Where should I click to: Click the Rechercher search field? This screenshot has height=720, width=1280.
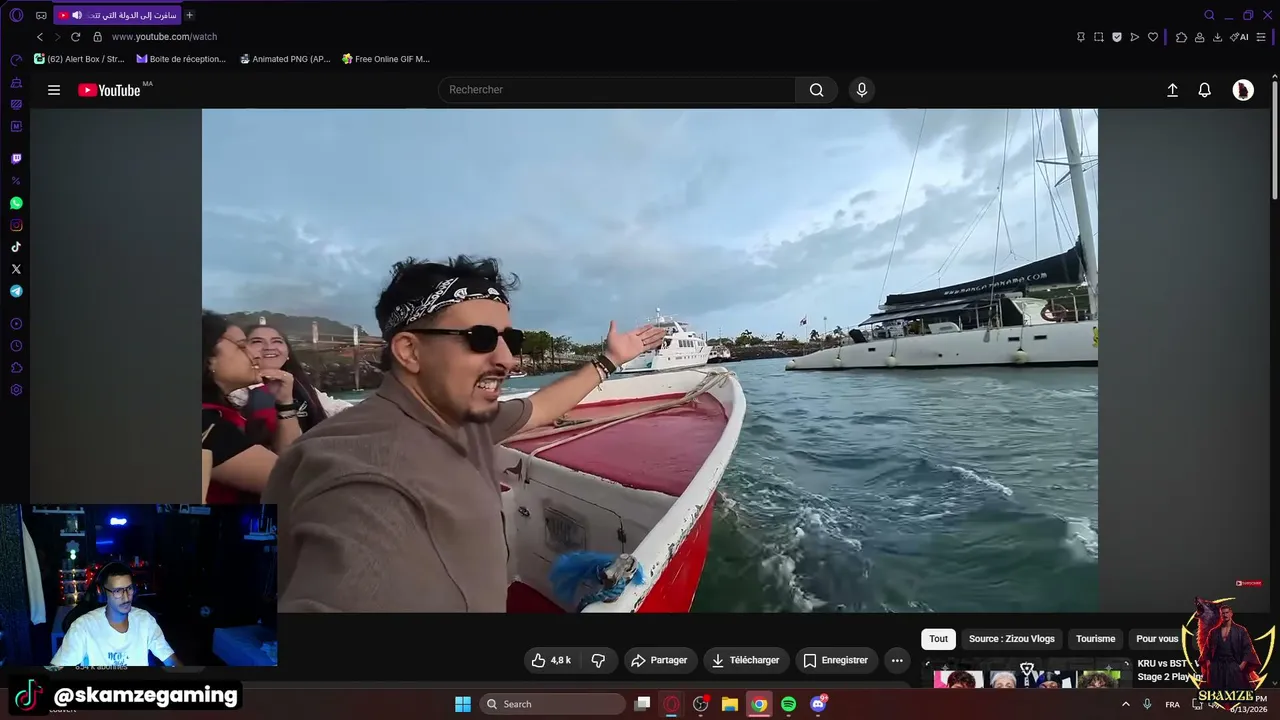(x=617, y=90)
